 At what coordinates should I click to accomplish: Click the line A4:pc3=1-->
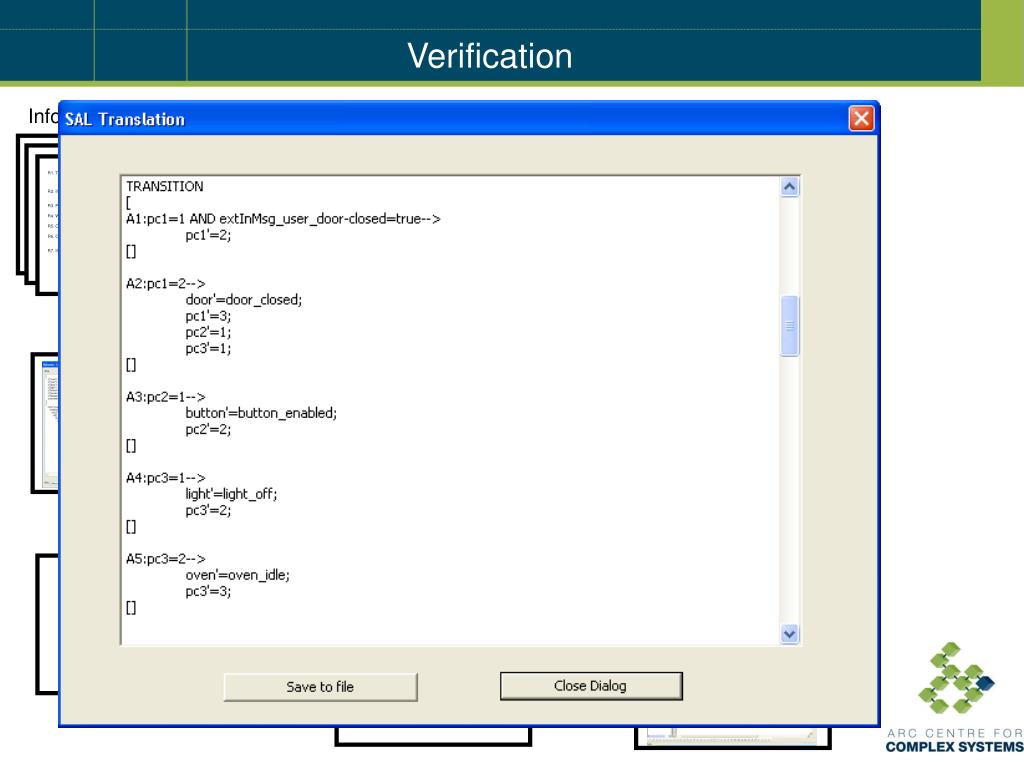tap(165, 478)
